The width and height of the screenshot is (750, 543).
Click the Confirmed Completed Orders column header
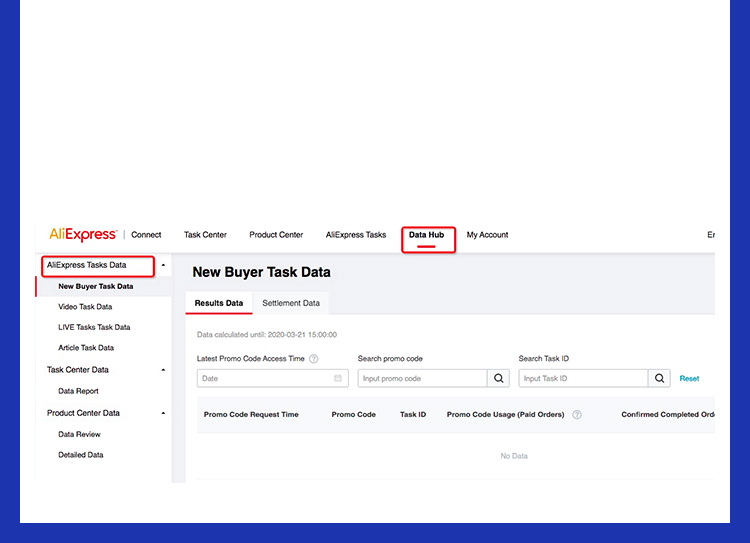(x=668, y=415)
